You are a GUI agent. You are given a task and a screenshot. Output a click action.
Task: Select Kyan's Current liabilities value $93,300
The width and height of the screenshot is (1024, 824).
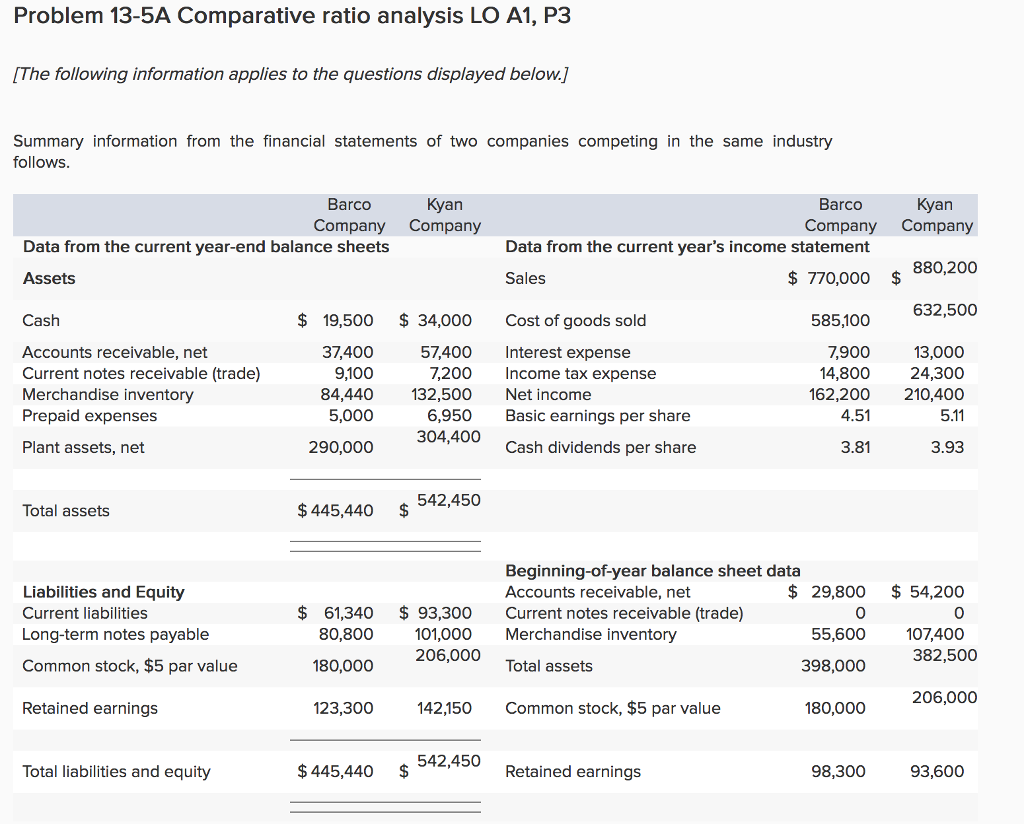click(x=436, y=613)
